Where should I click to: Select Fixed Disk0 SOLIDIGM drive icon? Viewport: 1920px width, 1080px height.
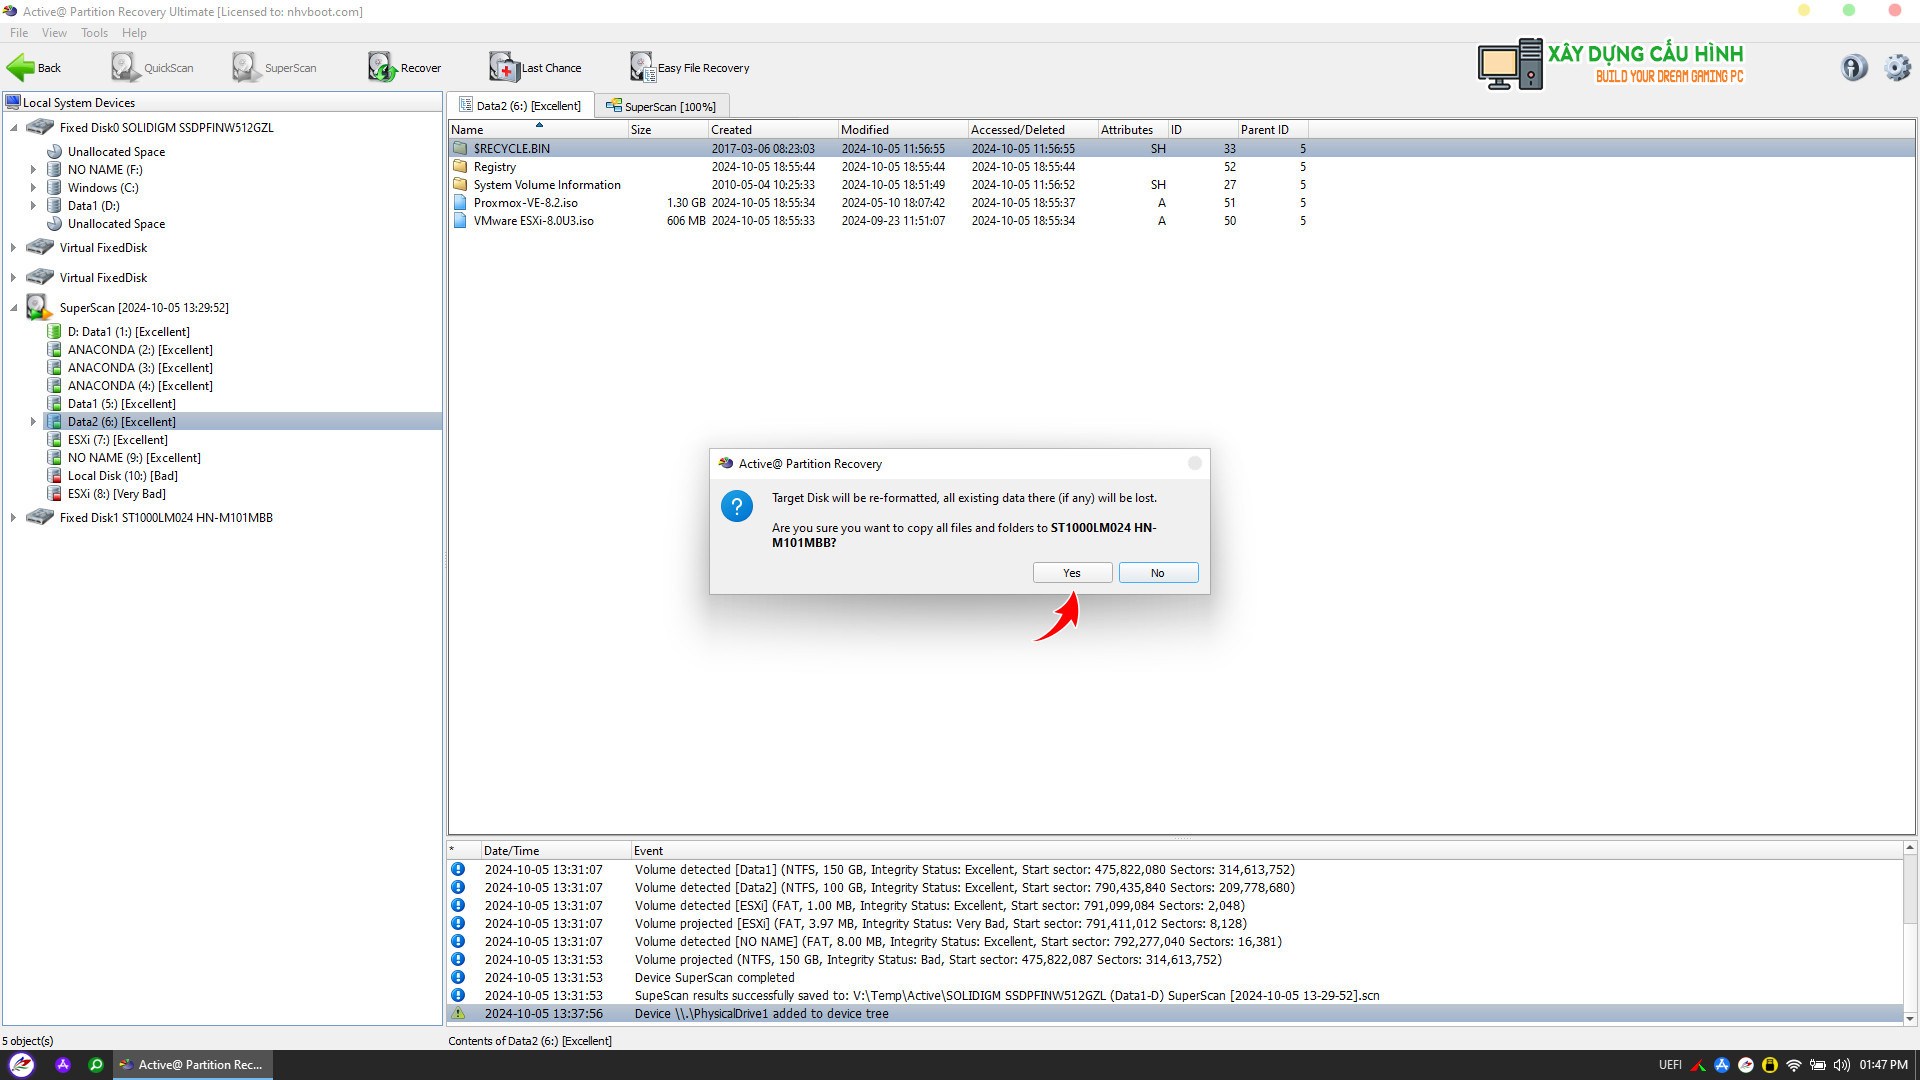tap(40, 127)
